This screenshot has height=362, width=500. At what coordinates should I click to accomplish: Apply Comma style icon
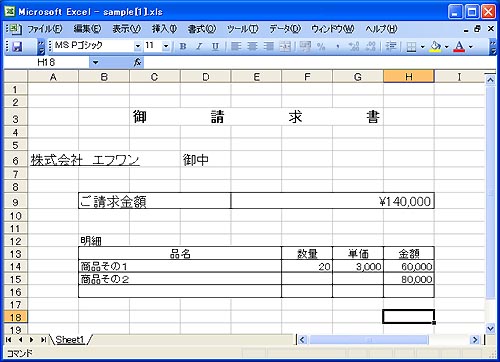pos(338,46)
